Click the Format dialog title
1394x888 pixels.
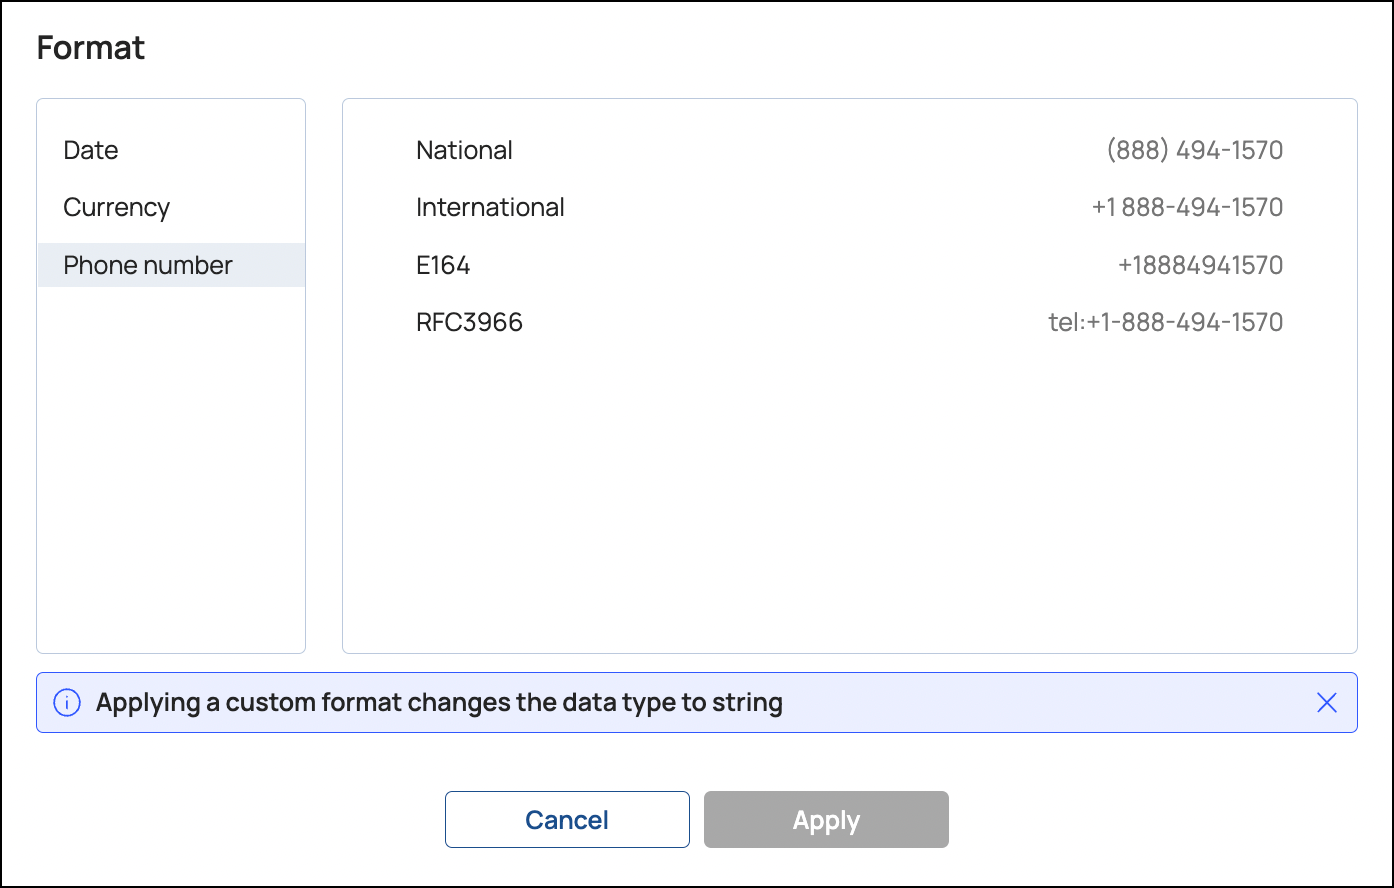pos(91,48)
